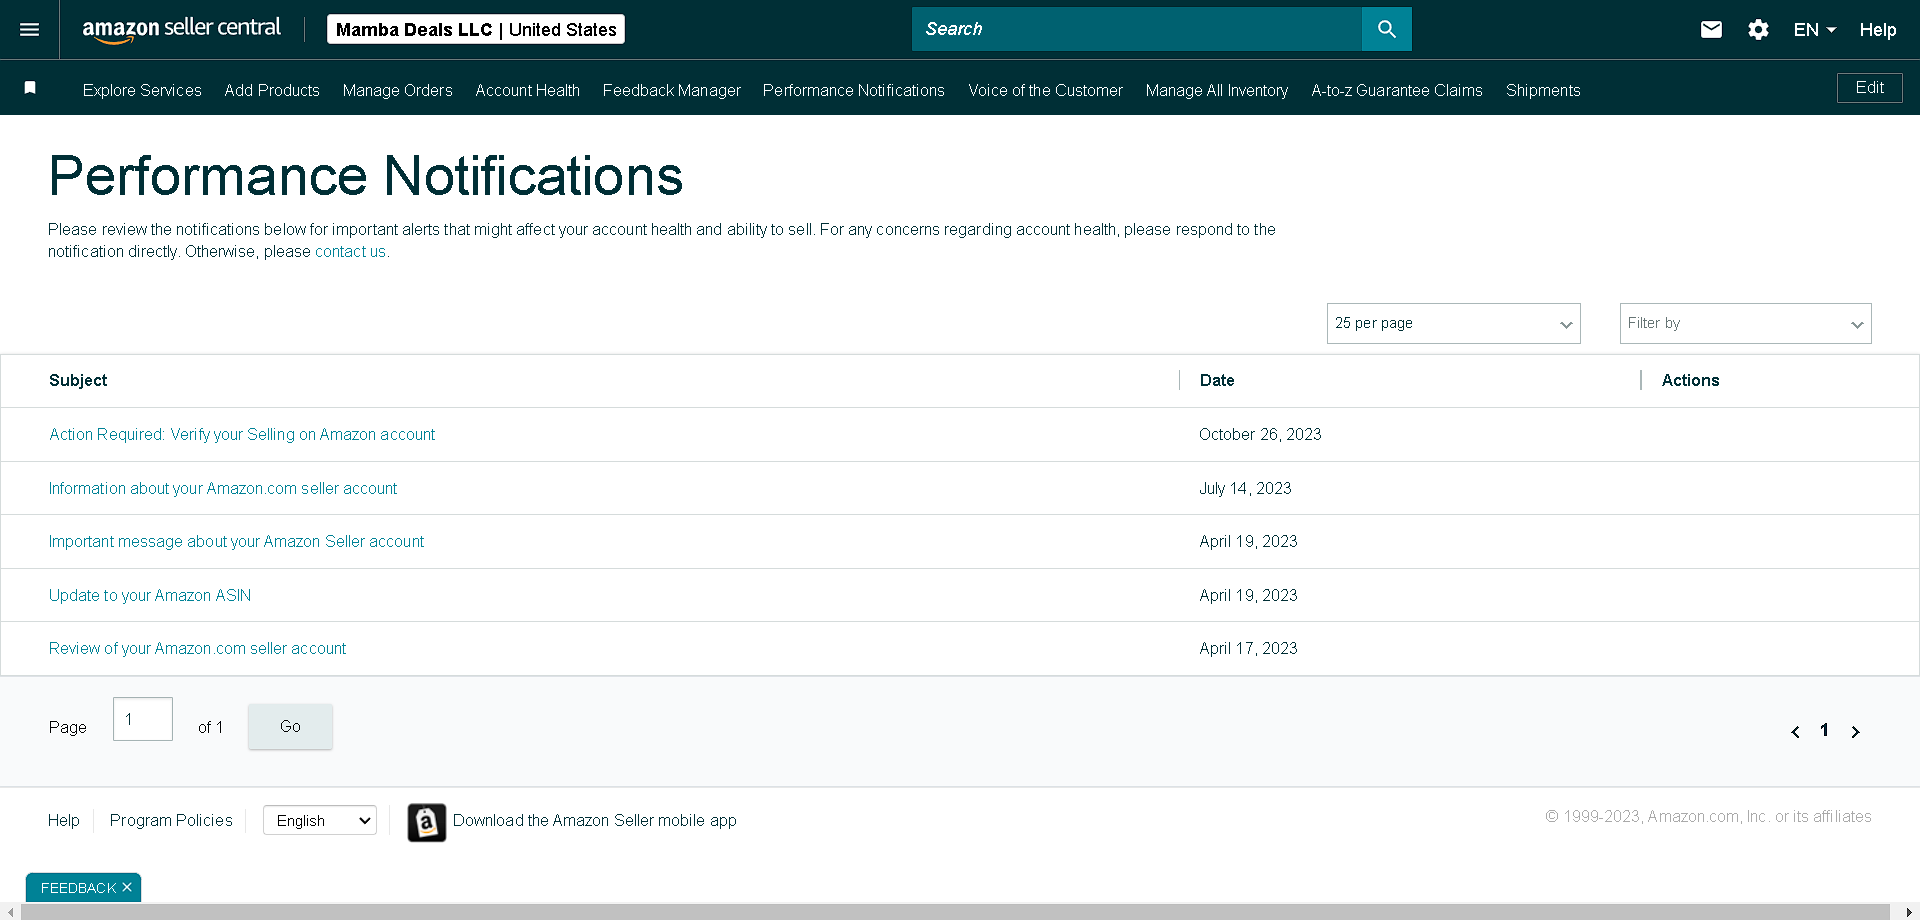
Task: Open the Update to your Amazon ASIN notification
Action: pyautogui.click(x=150, y=595)
